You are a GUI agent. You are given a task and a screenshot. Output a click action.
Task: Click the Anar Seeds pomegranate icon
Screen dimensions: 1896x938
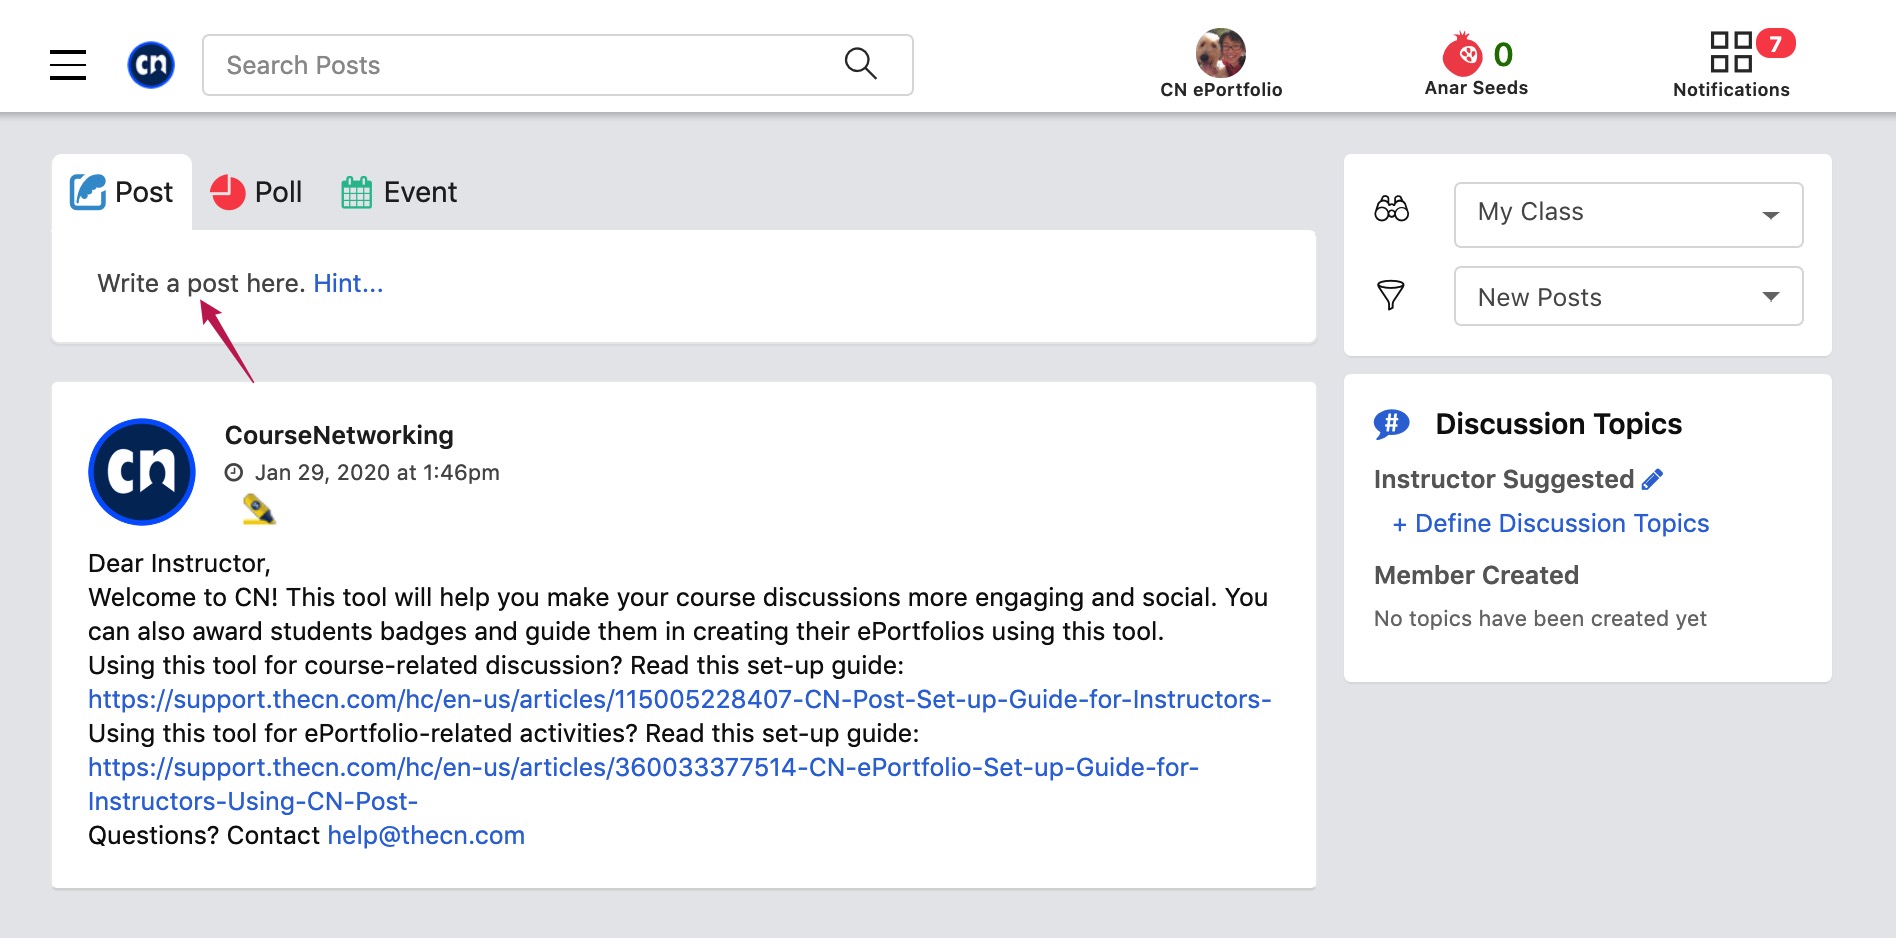(x=1463, y=54)
